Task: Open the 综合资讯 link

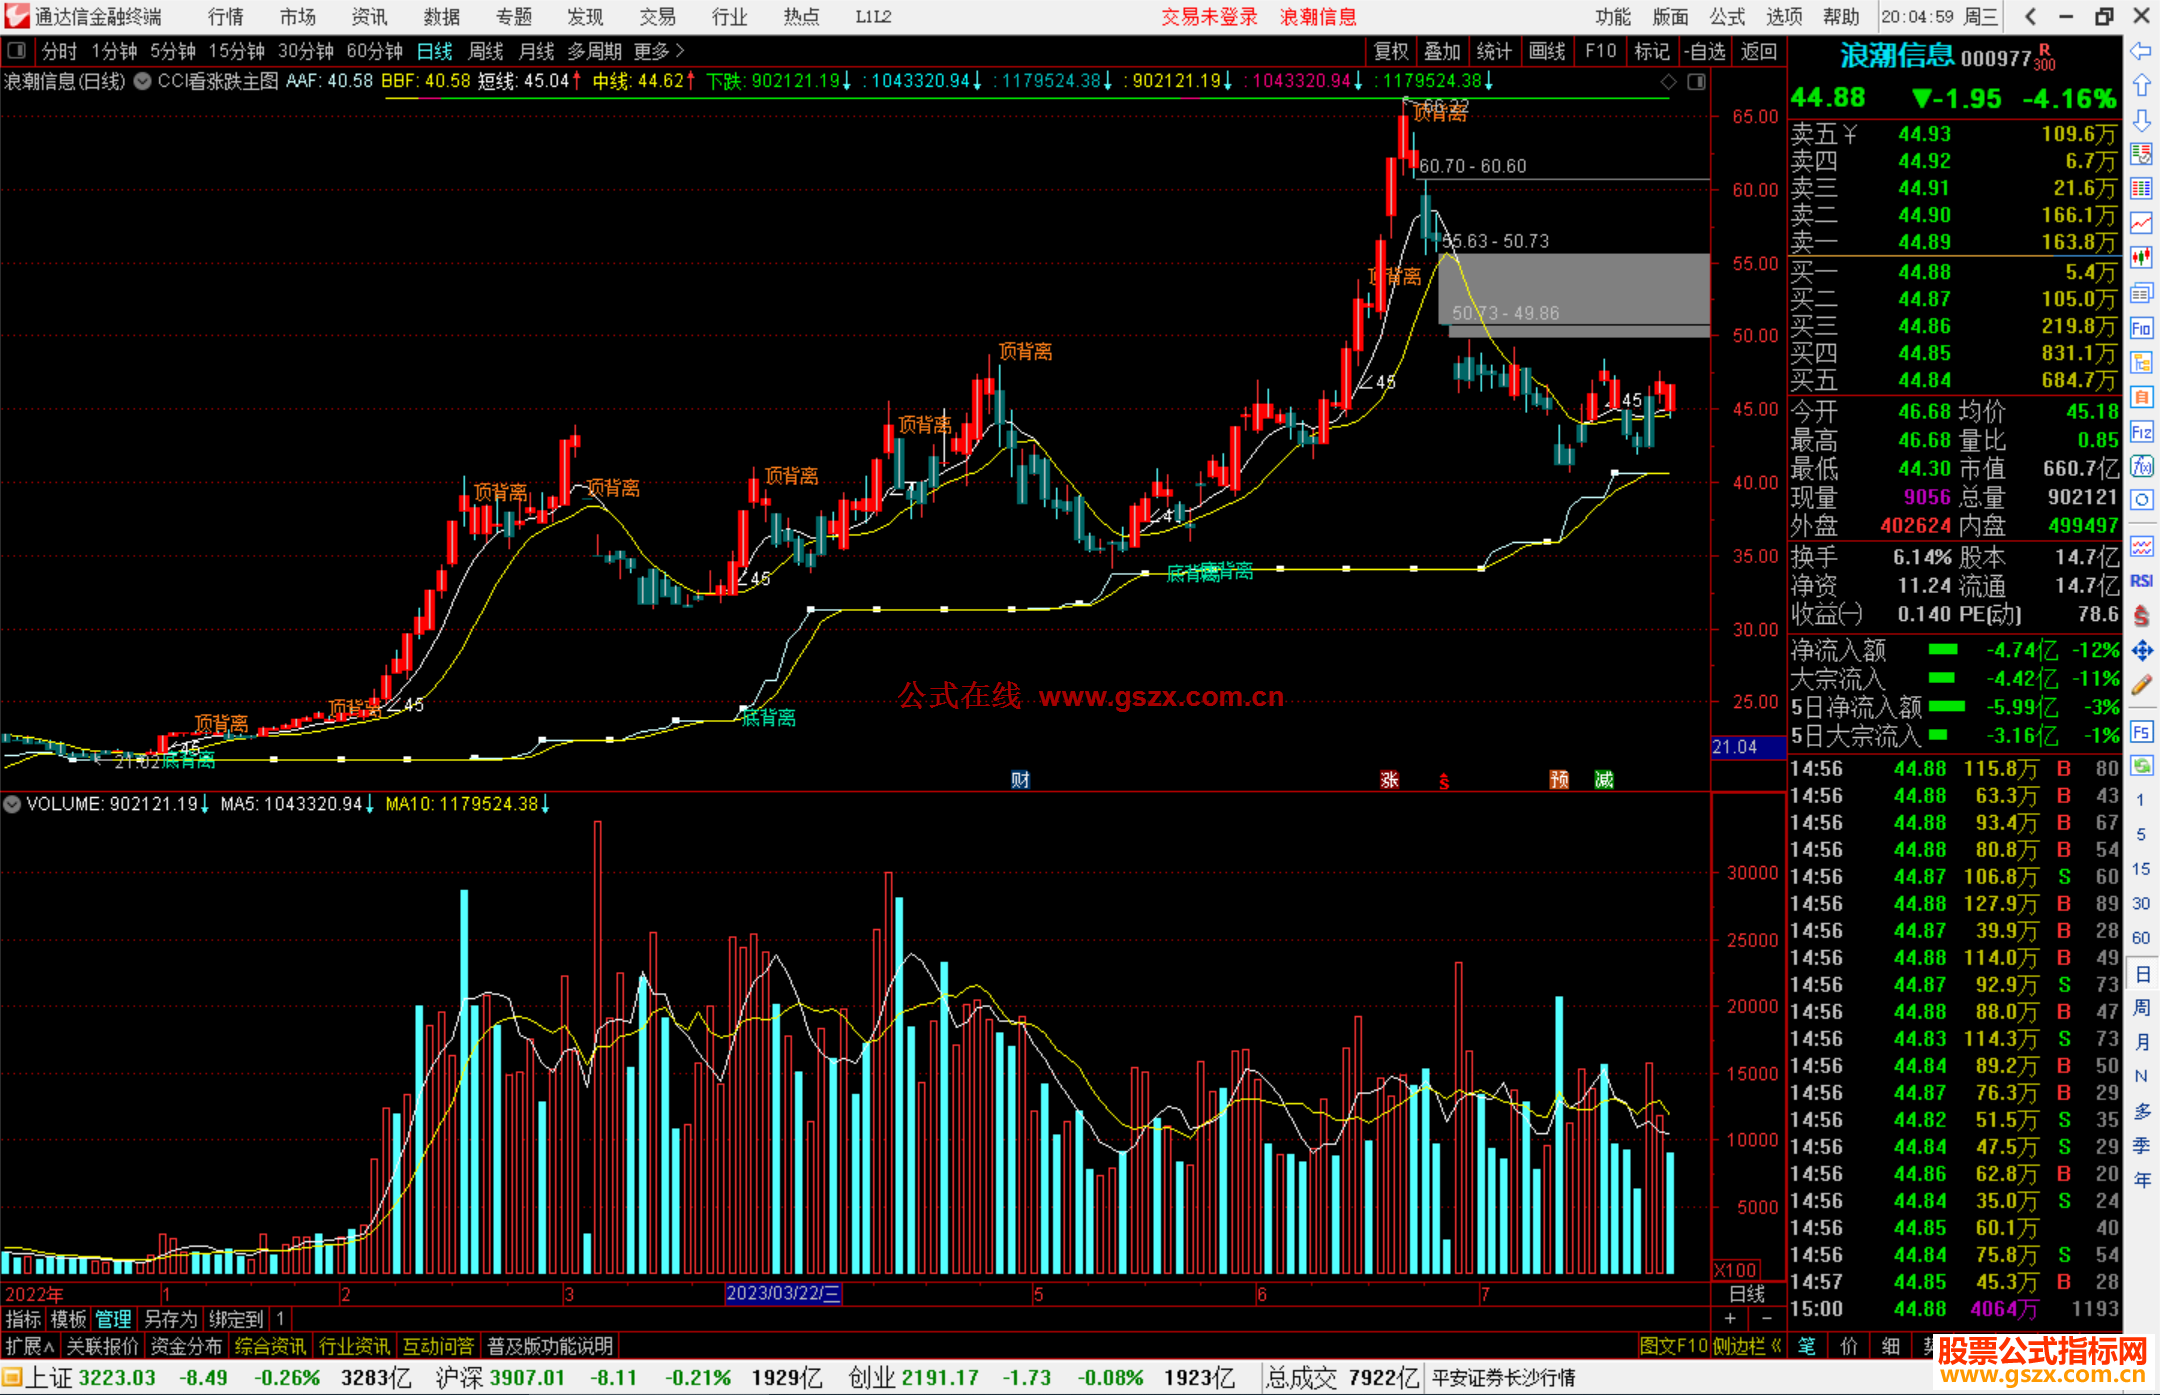Action: 270,1346
